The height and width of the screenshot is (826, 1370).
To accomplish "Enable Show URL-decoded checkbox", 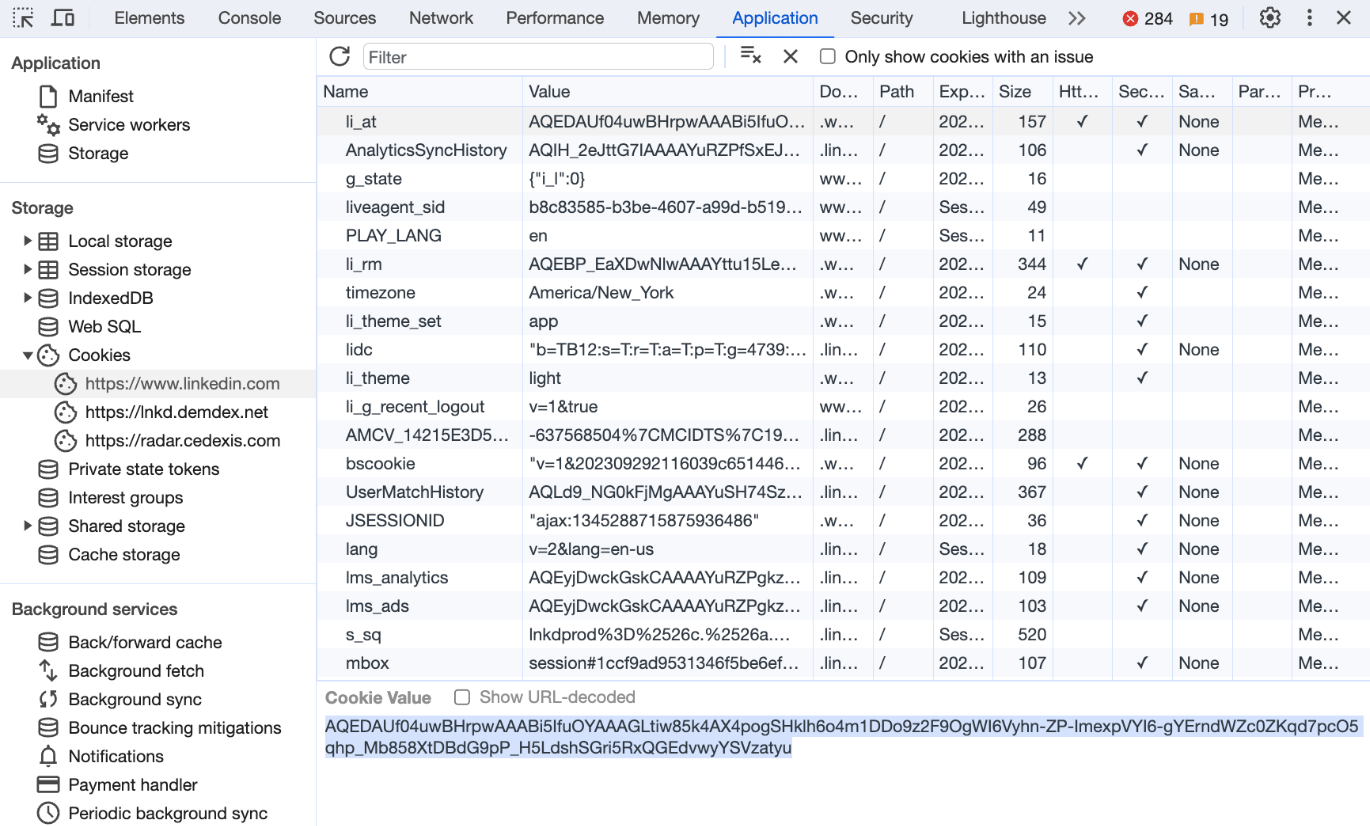I will coord(462,697).
